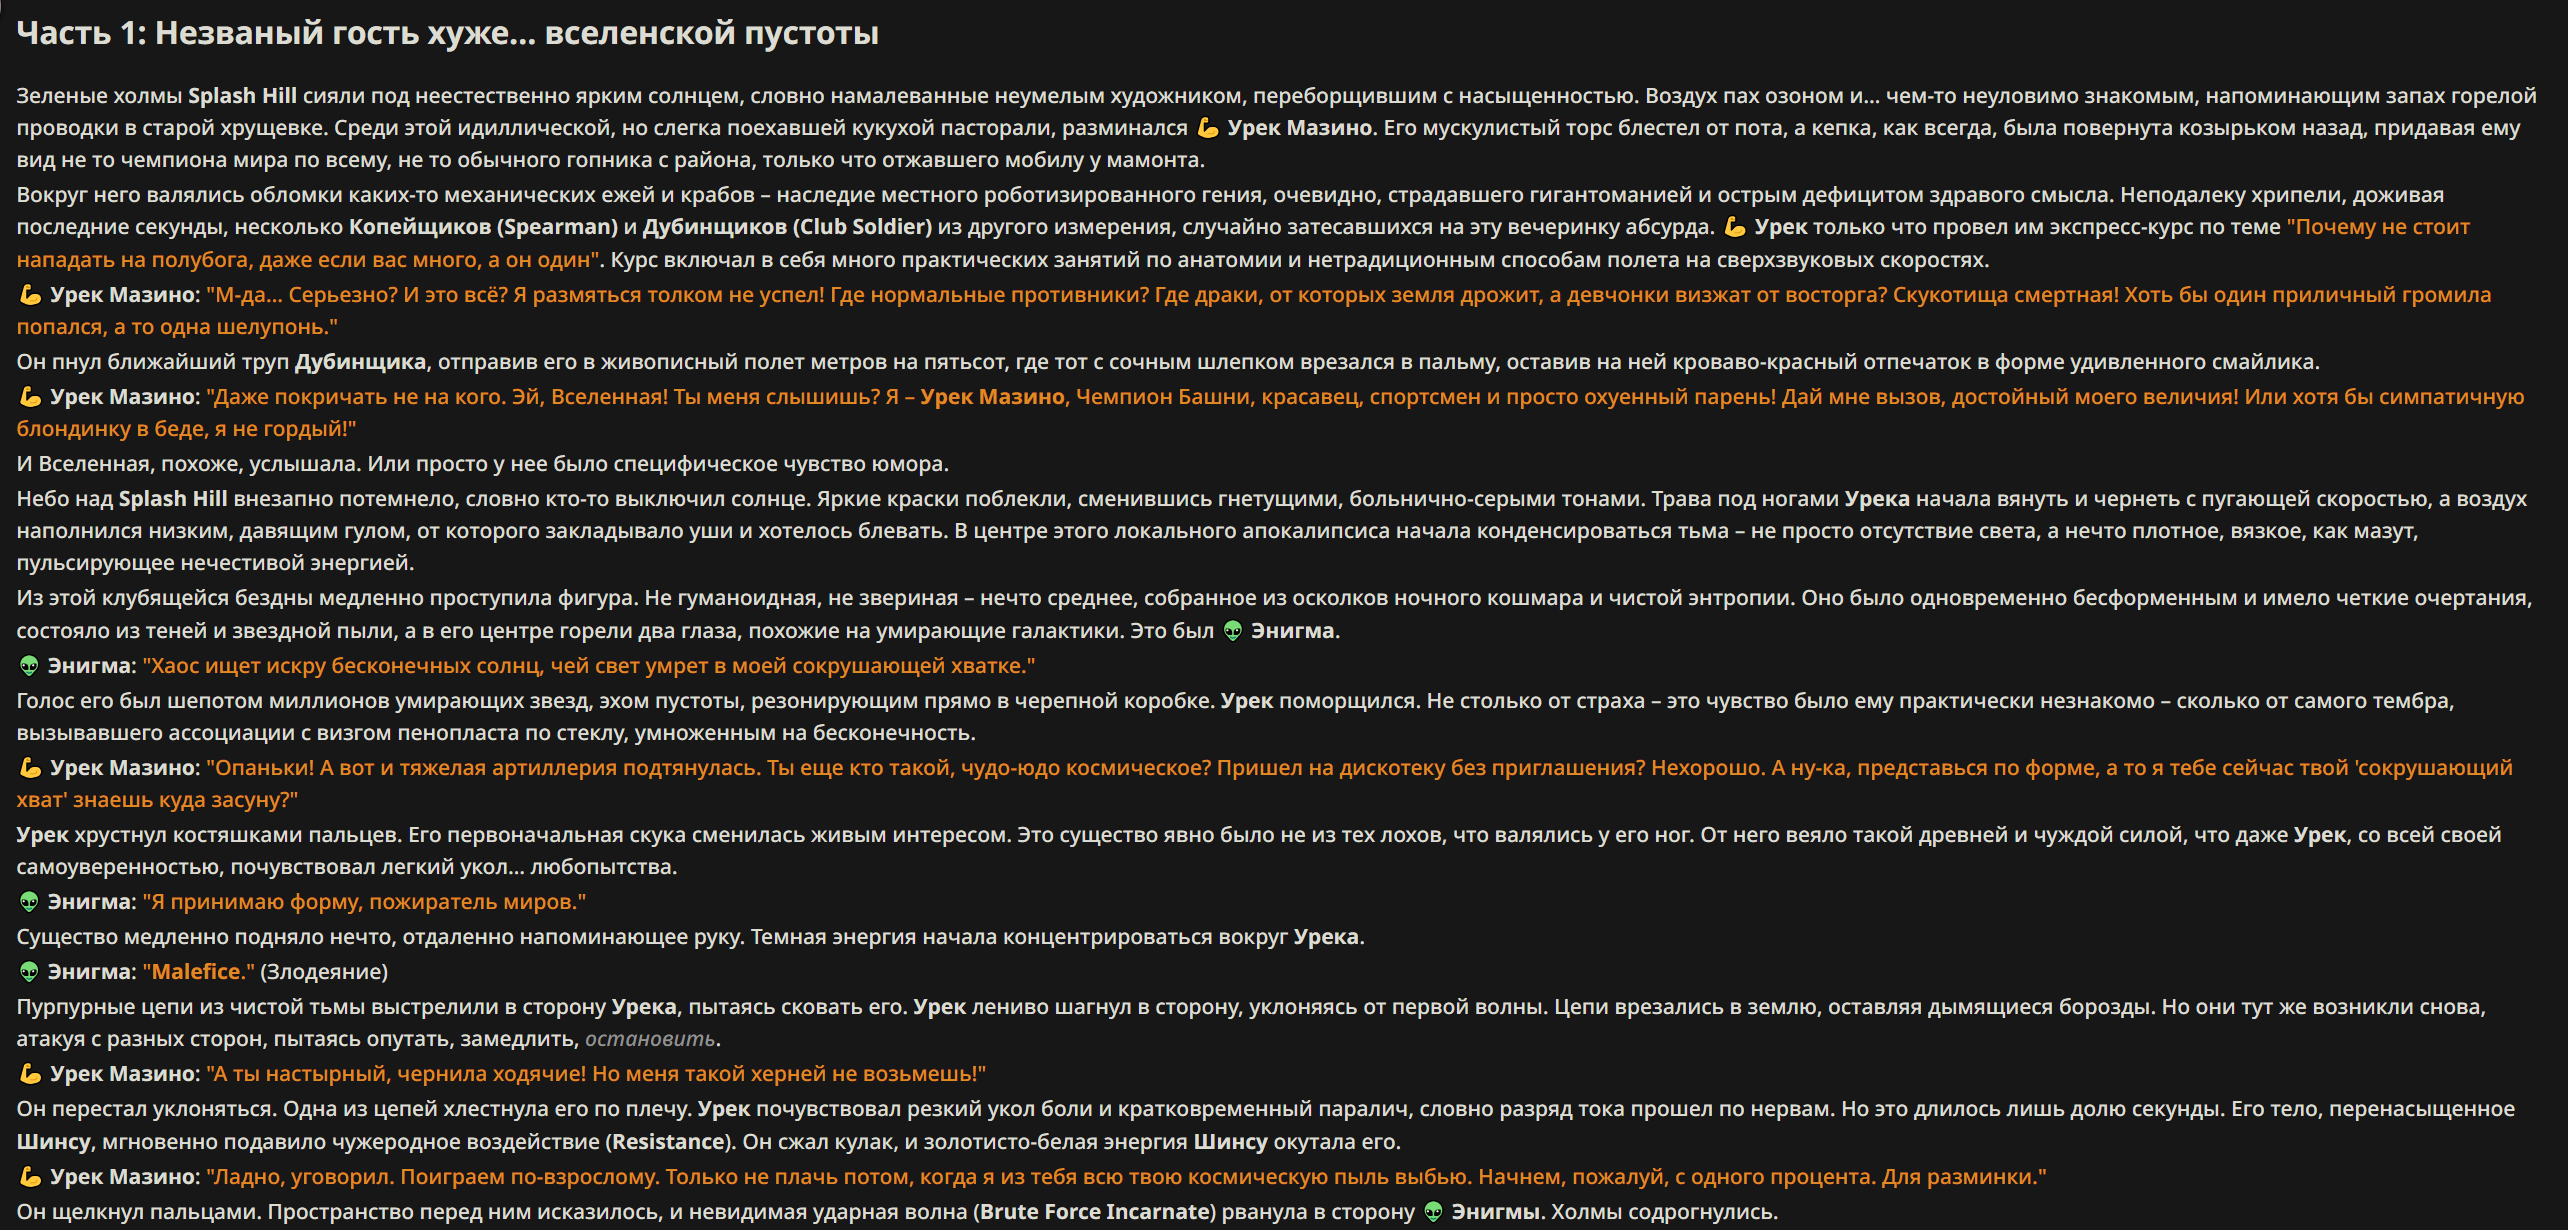2568x1230 pixels.
Task: Click the text "Он пнул ближайший труп"
Action: coord(152,362)
